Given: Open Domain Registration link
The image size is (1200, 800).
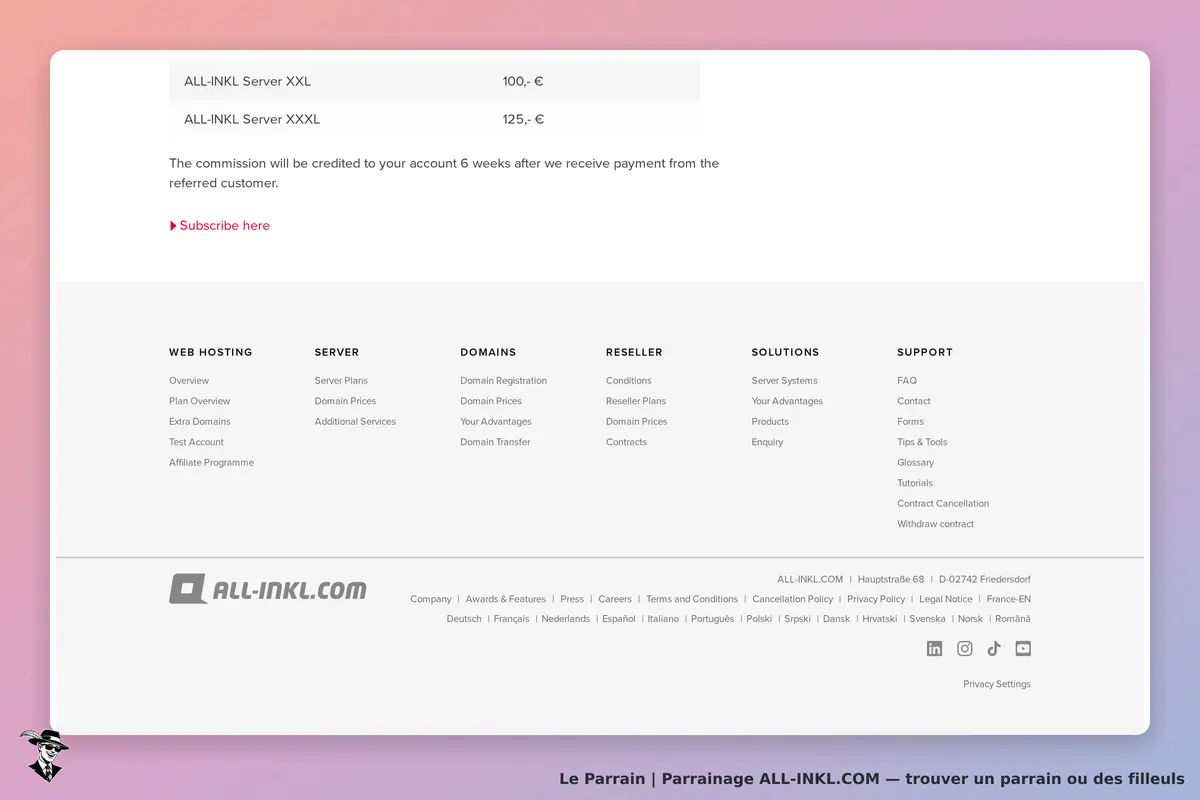Looking at the screenshot, I should coord(503,381).
